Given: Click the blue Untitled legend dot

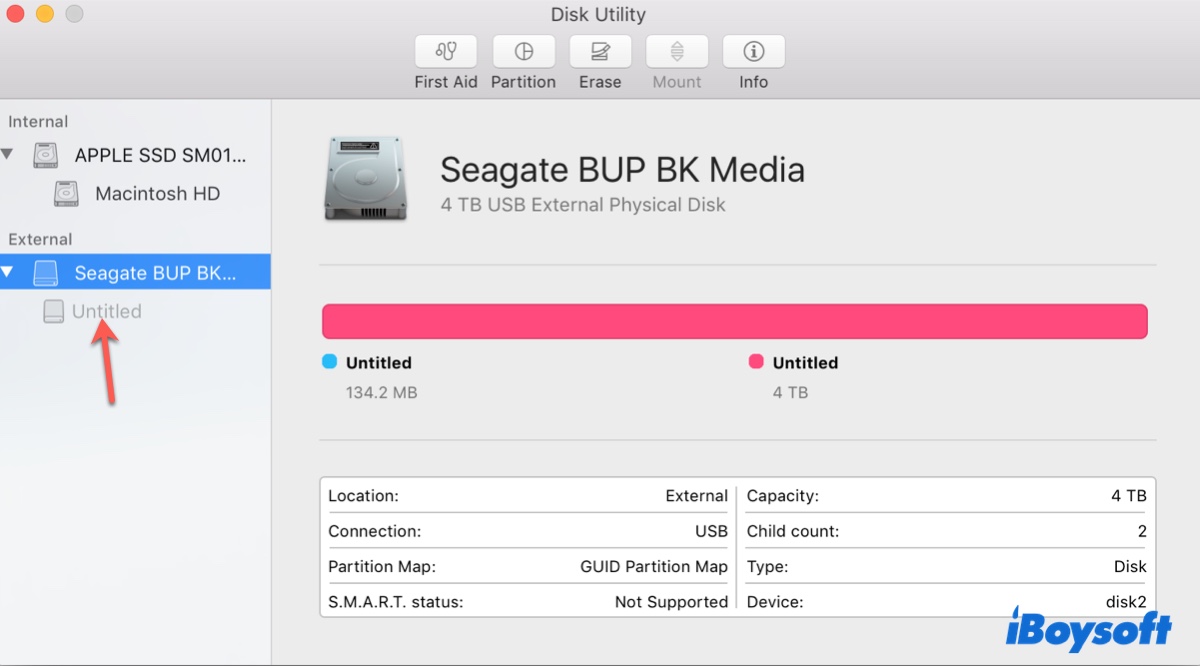Looking at the screenshot, I should coord(329,362).
